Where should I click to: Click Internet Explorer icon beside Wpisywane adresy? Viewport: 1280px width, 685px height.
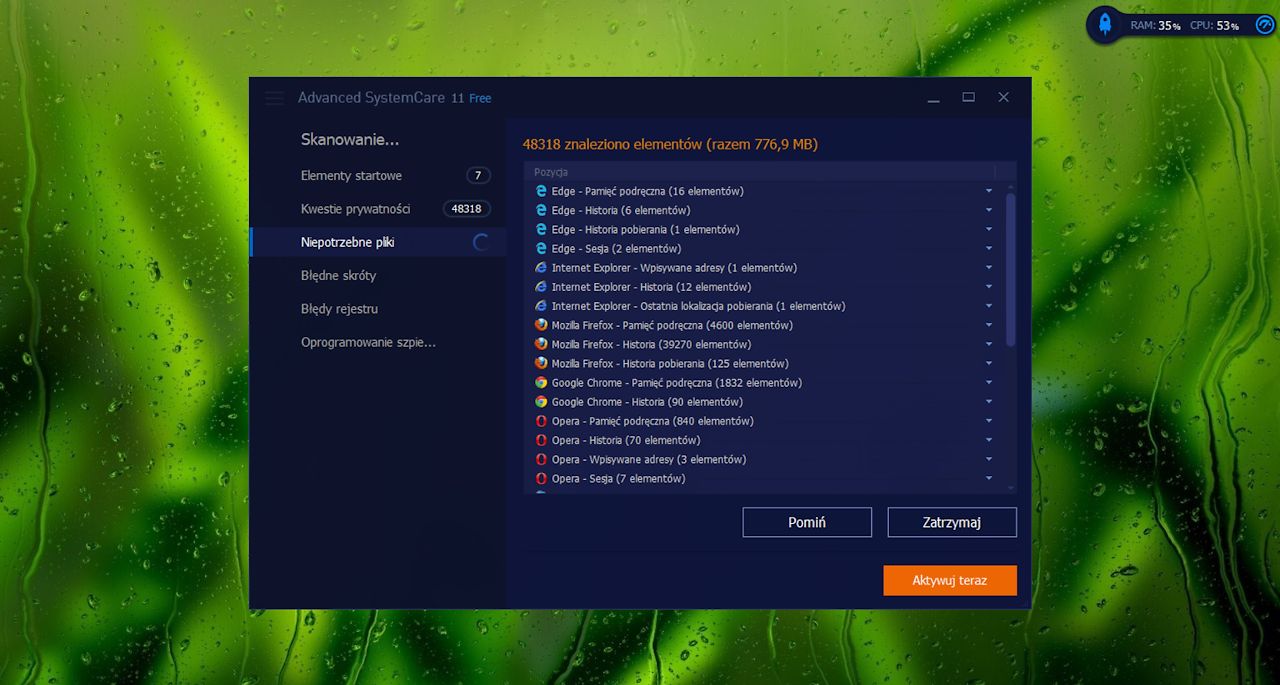(x=541, y=268)
